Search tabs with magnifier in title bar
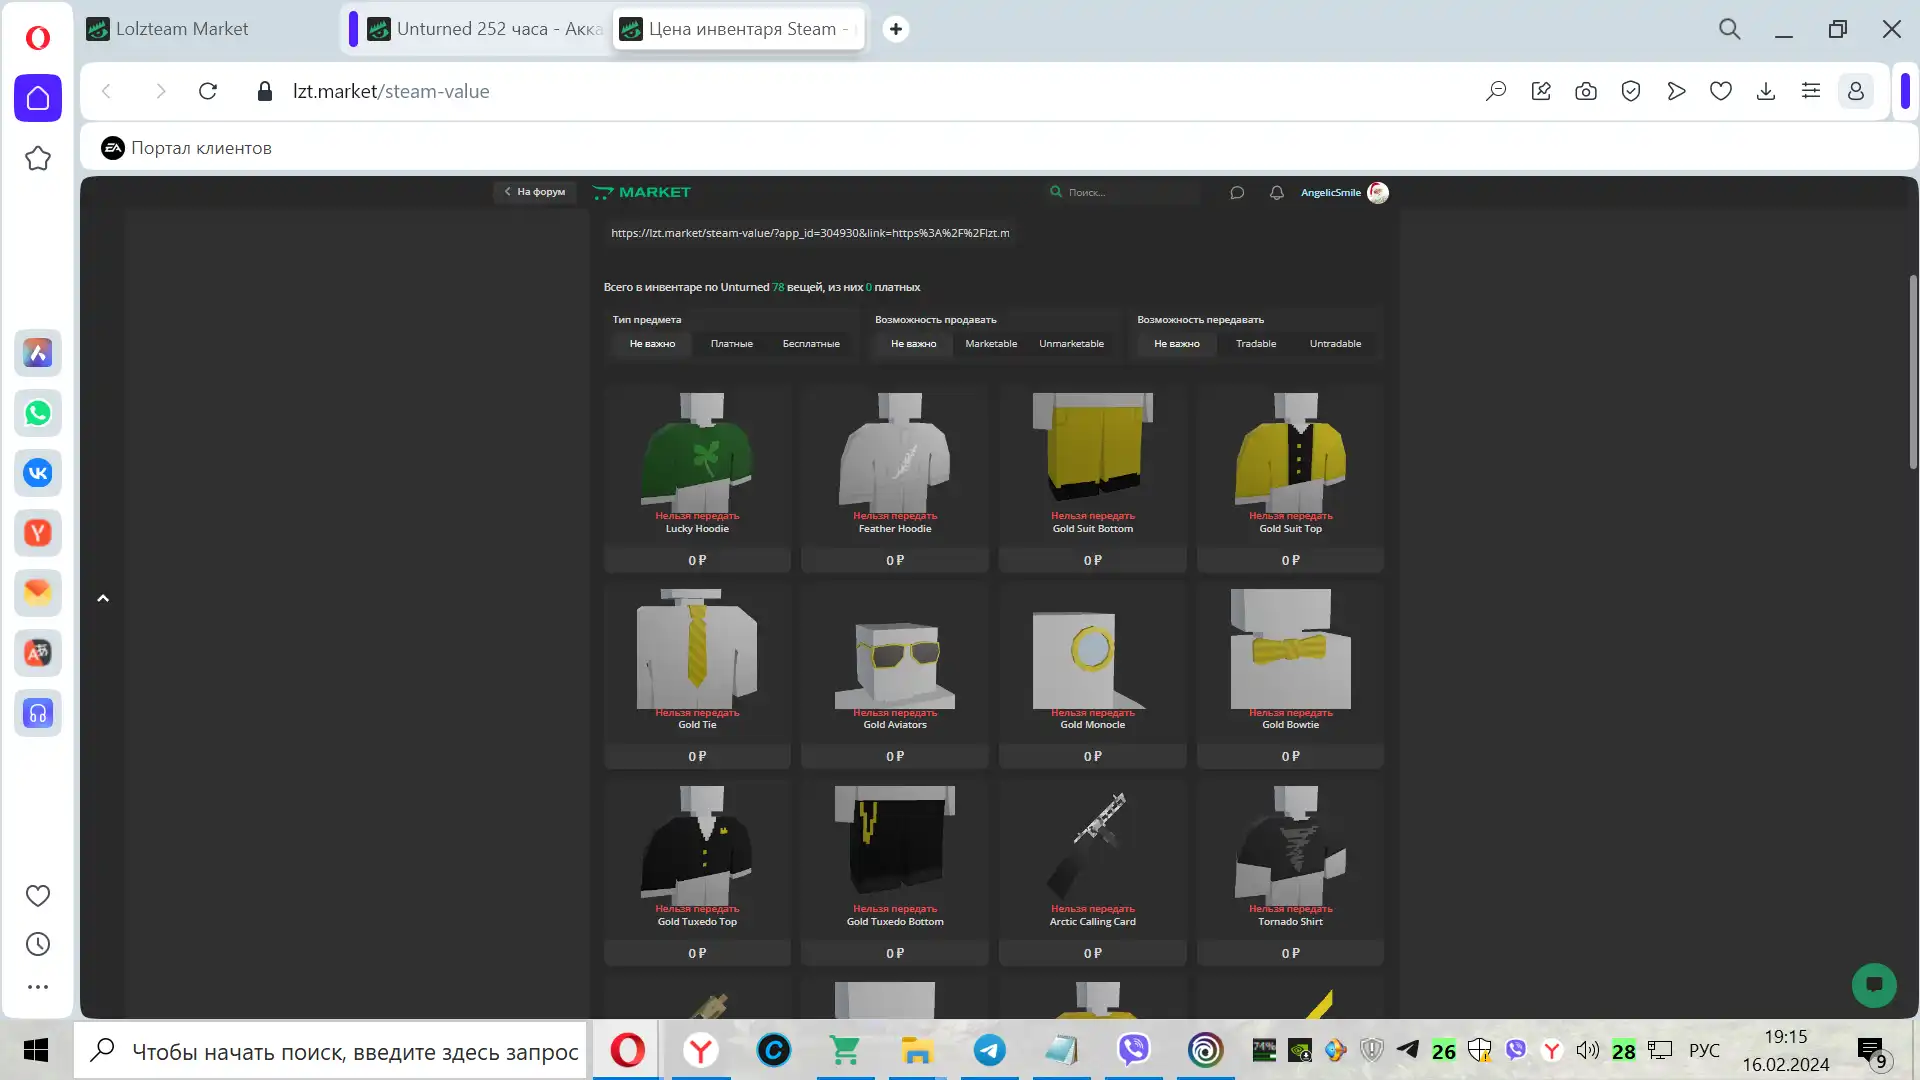Viewport: 1920px width, 1080px height. pyautogui.click(x=1730, y=29)
